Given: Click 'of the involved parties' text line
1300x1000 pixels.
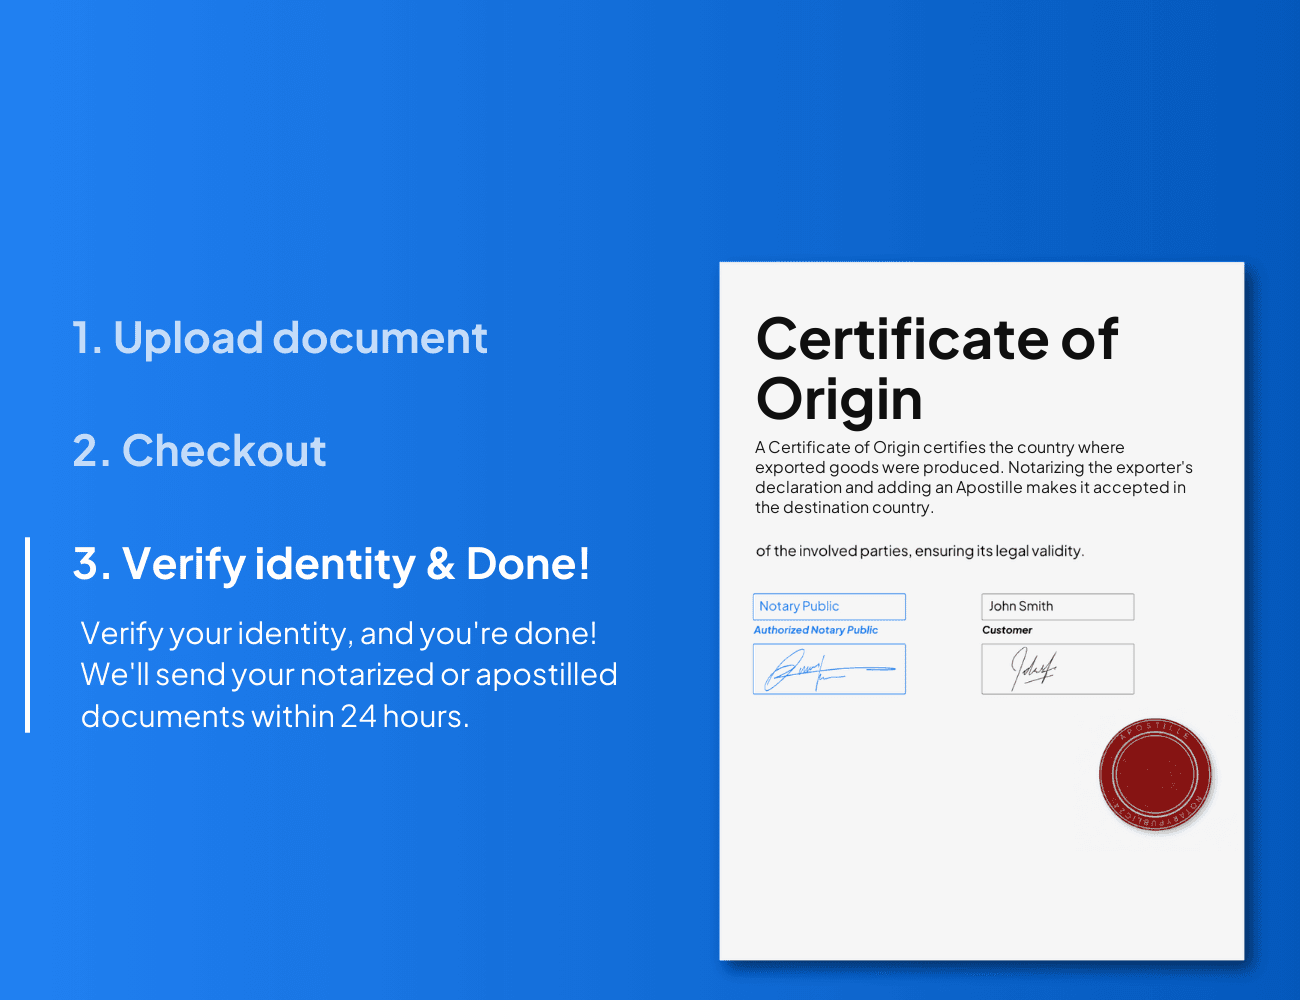Looking at the screenshot, I should [920, 551].
